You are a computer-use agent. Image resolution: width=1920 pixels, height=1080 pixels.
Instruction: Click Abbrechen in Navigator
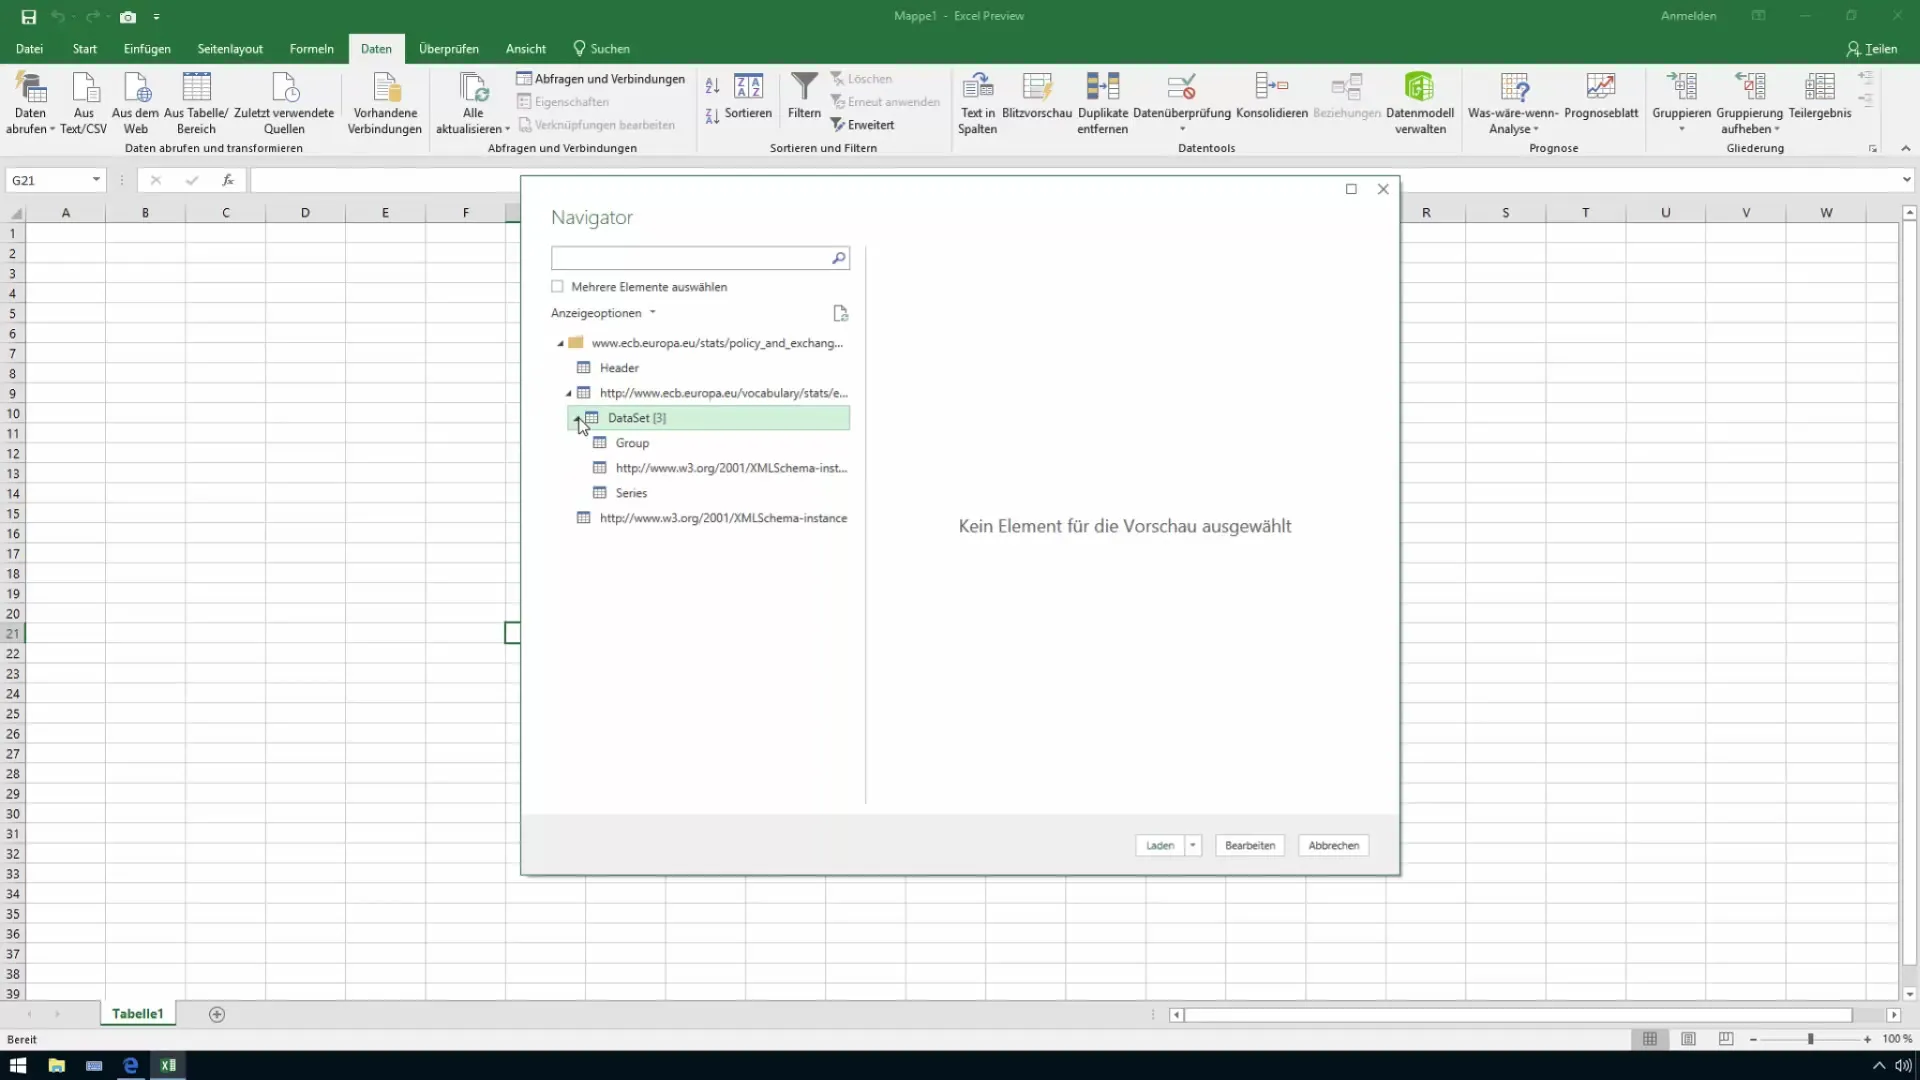(1333, 845)
